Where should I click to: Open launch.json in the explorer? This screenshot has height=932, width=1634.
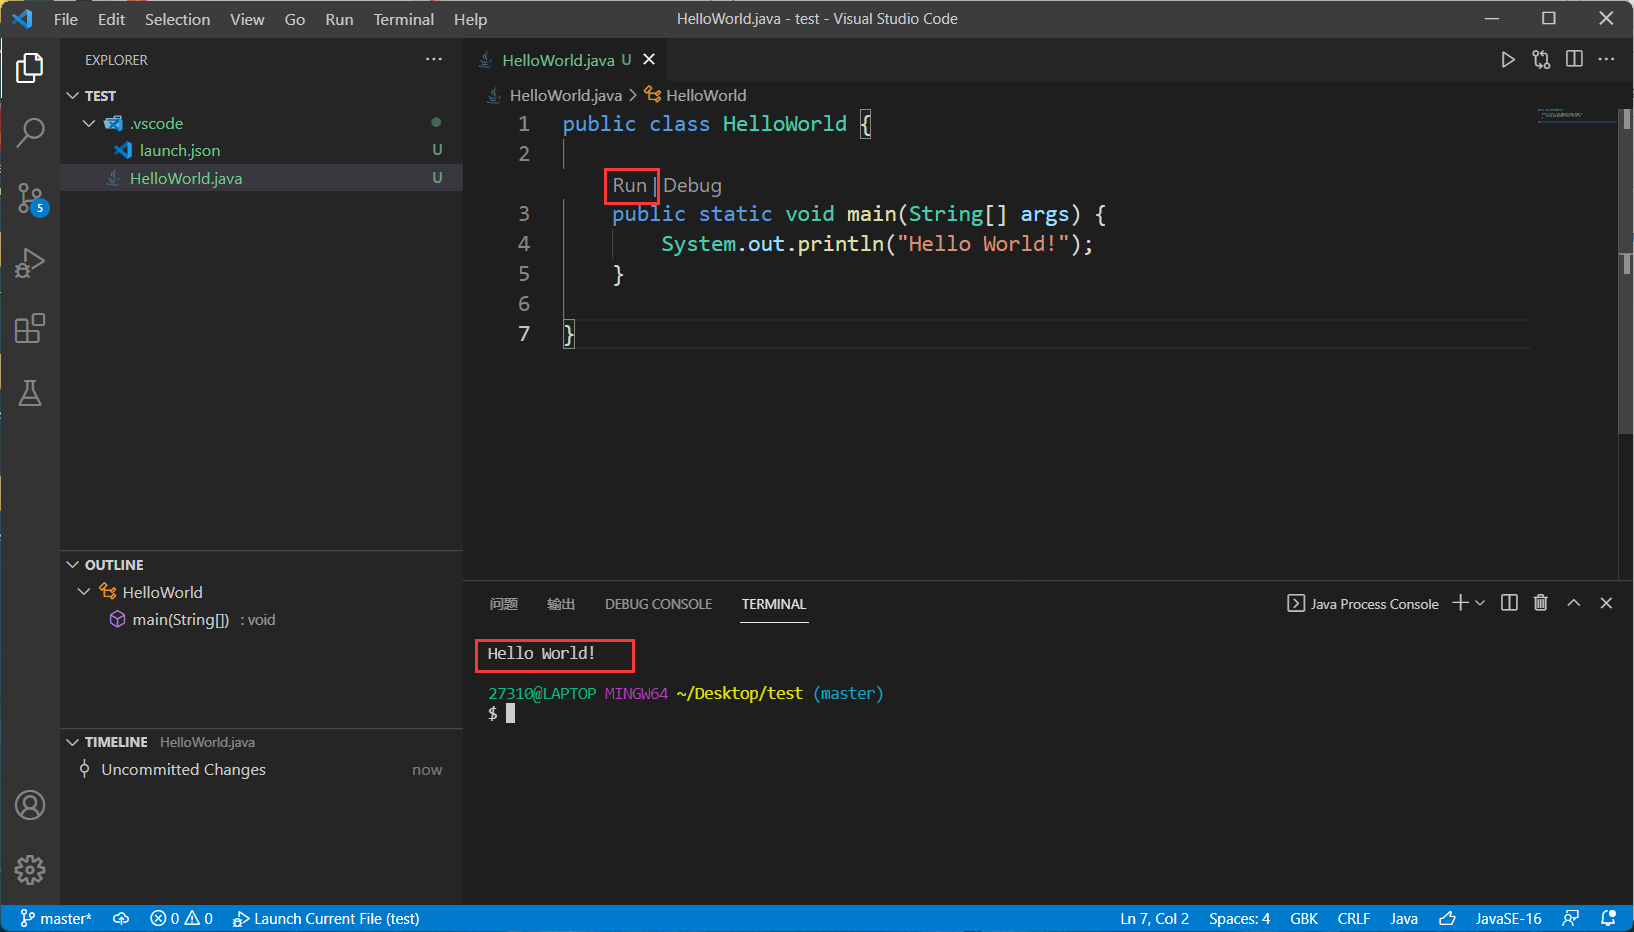click(x=180, y=150)
